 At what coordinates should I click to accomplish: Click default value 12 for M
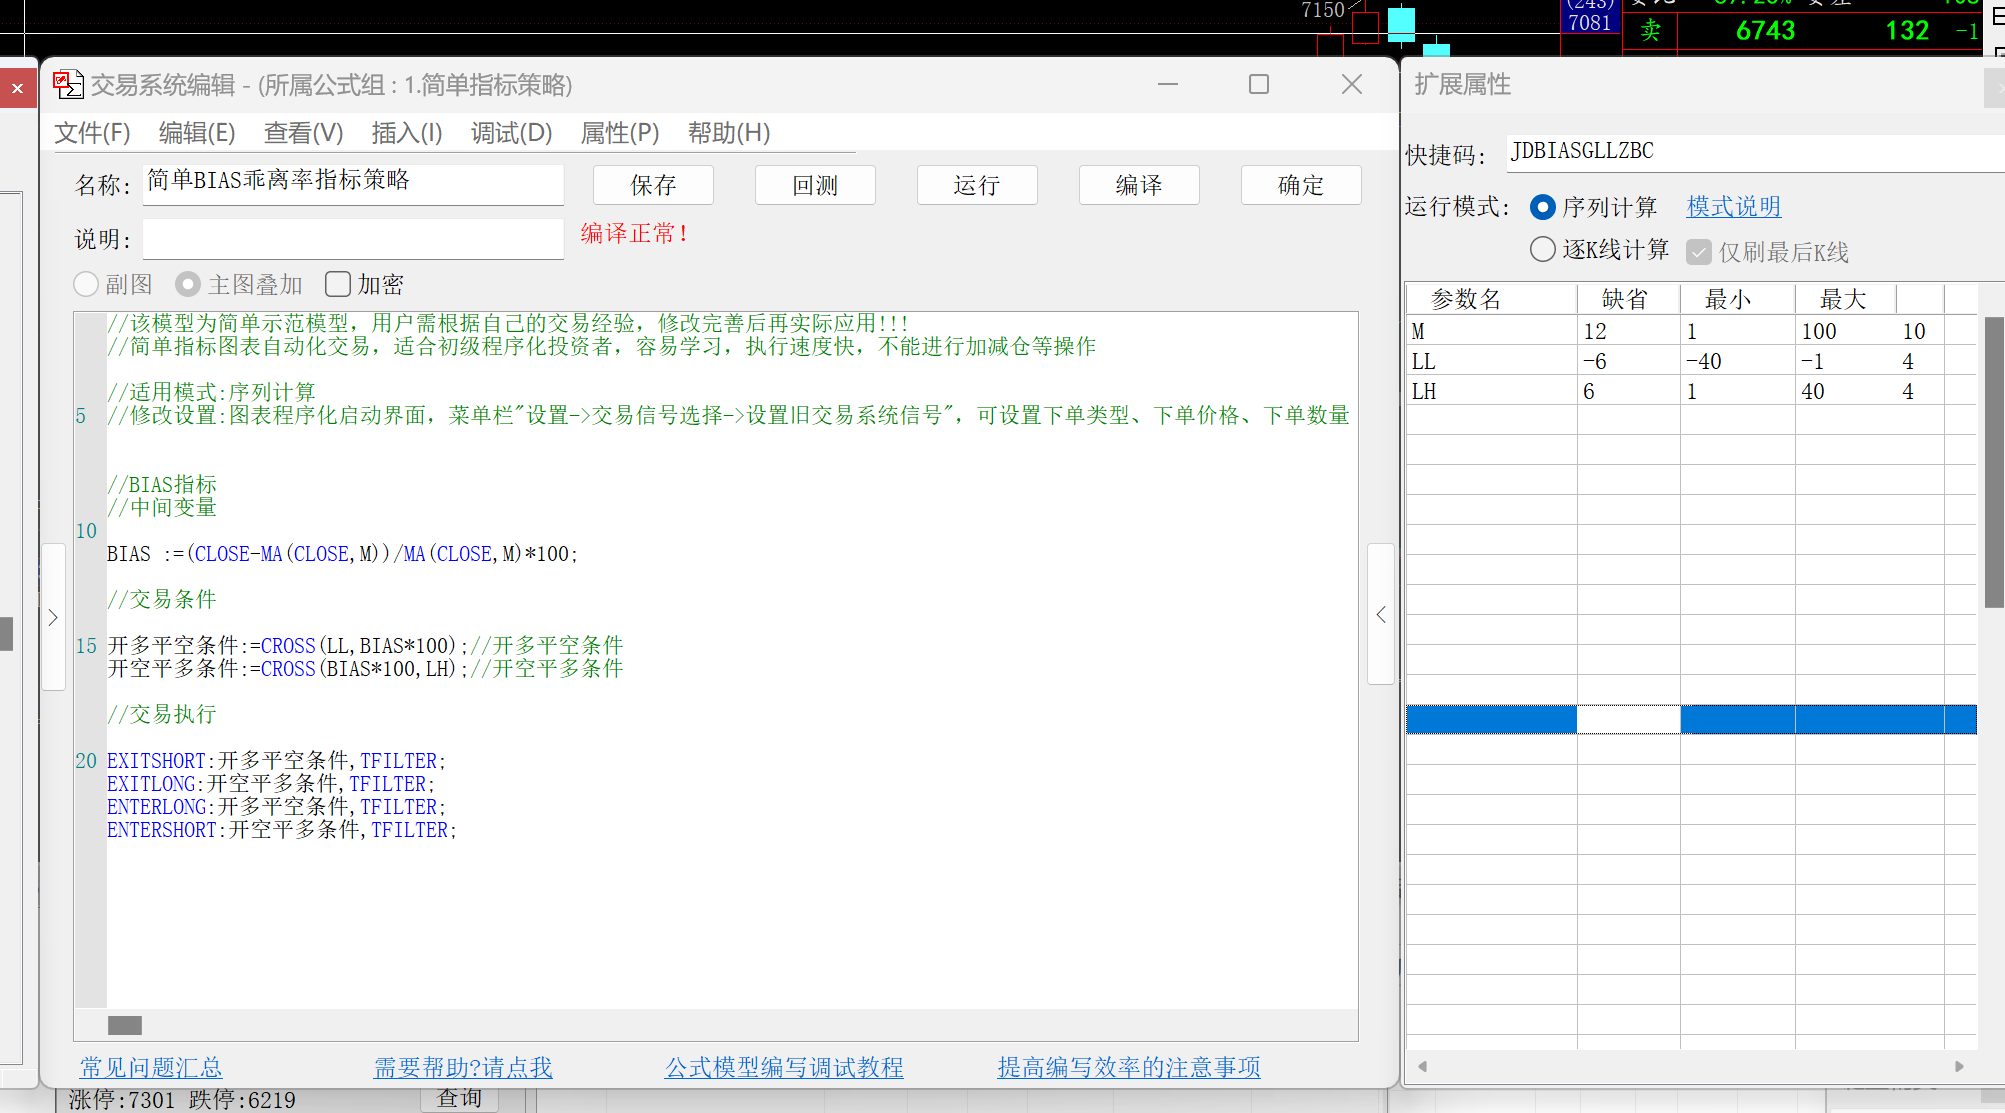pos(1629,331)
